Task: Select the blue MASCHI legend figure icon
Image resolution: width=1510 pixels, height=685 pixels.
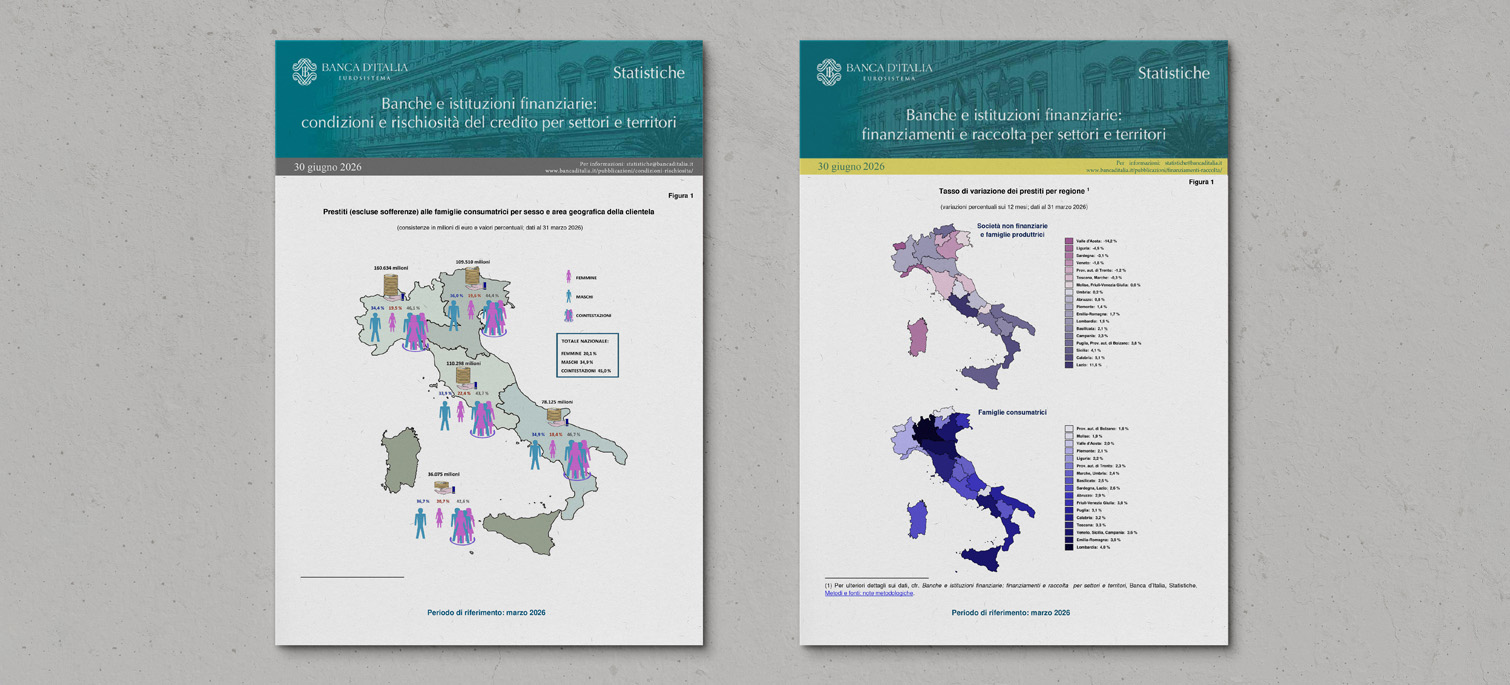Action: [x=569, y=296]
